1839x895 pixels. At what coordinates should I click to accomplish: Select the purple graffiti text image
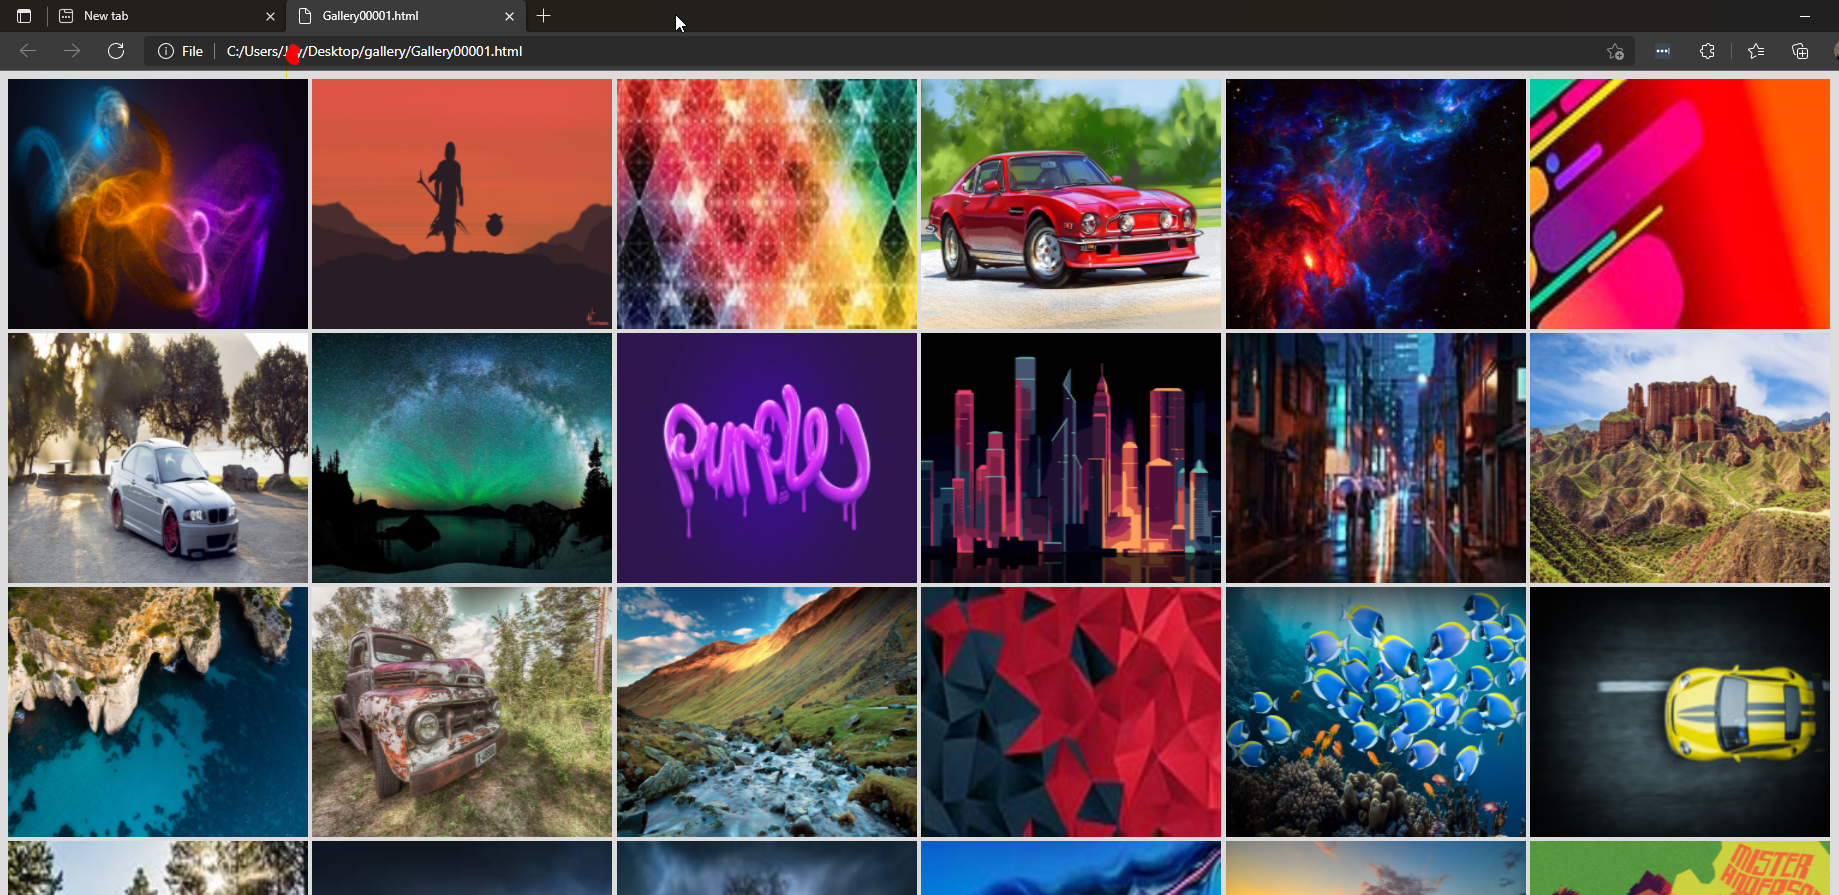point(767,458)
